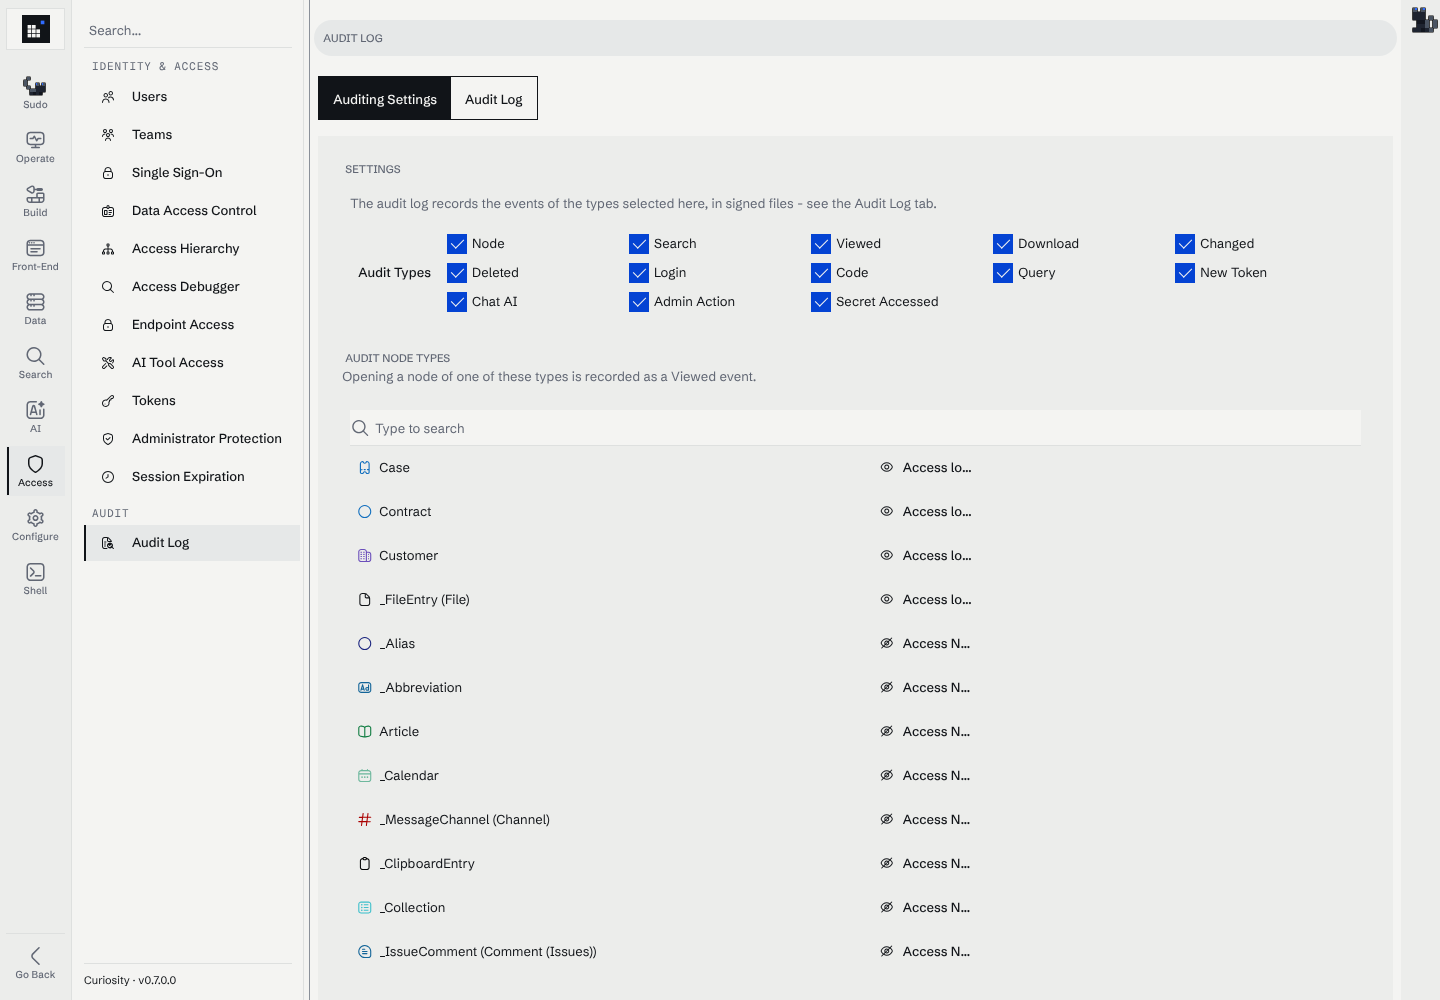The width and height of the screenshot is (1440, 1000).
Task: Open Session Expiration settings
Action: 192,477
